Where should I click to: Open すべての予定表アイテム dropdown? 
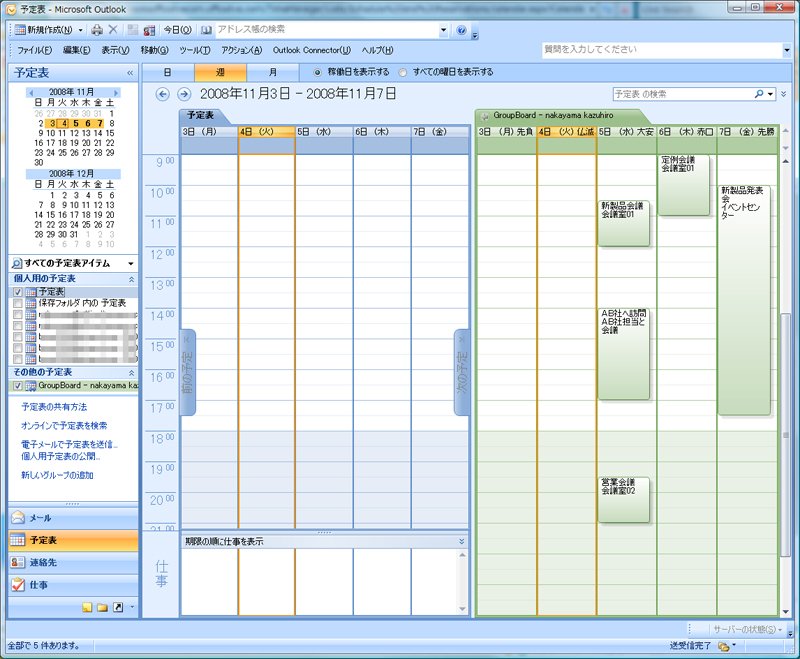coord(131,264)
